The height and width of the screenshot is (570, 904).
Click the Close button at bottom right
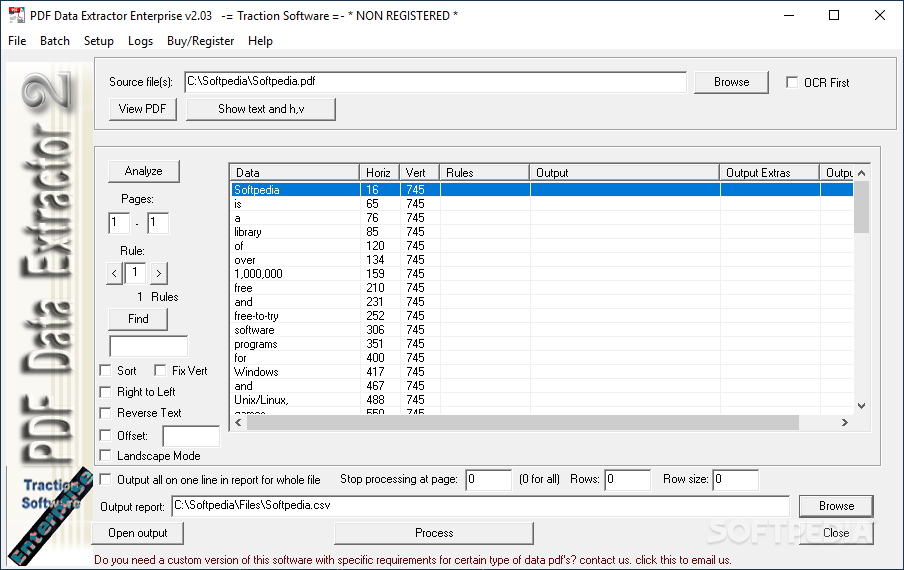[836, 533]
